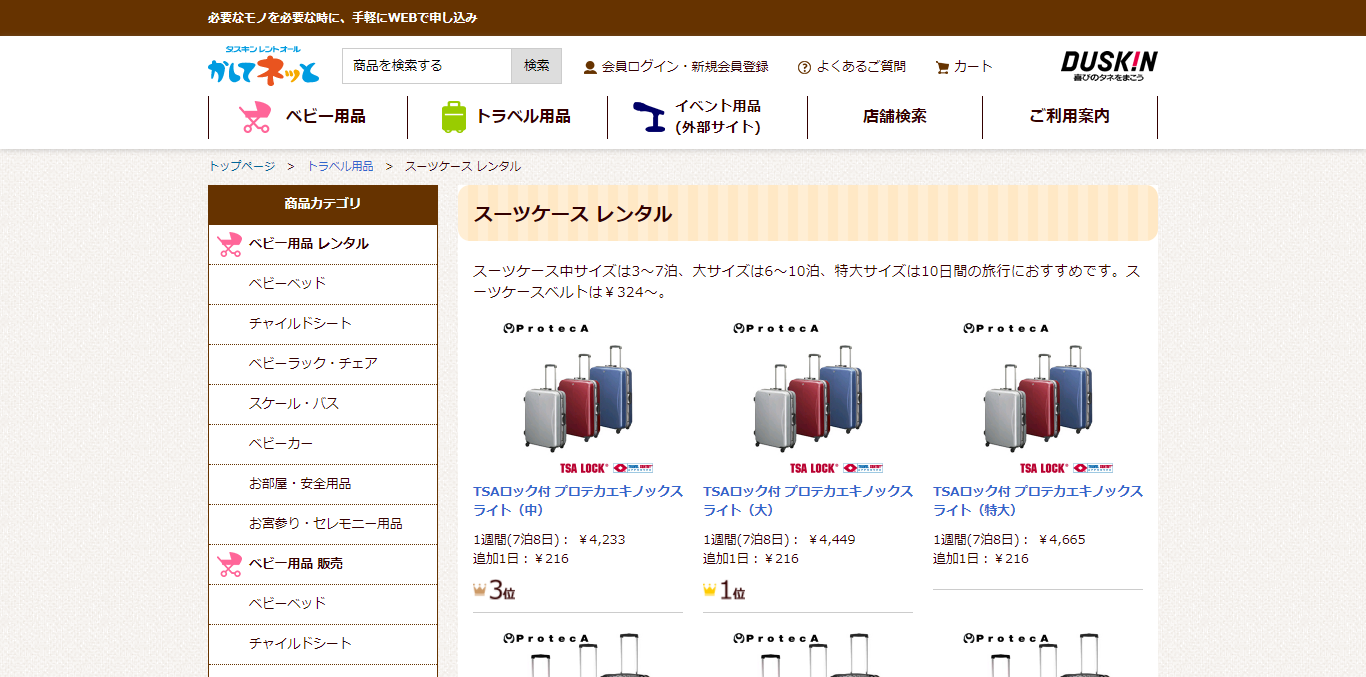Select お部屋・安全用品 category

[x=323, y=484]
